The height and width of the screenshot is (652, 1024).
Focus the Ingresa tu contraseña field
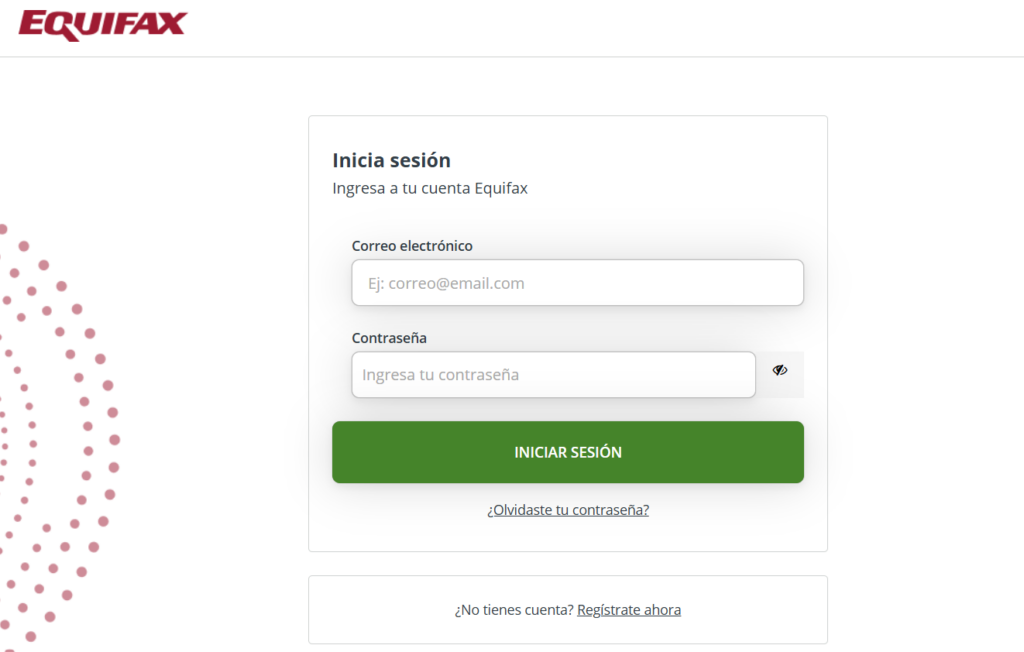pos(553,374)
